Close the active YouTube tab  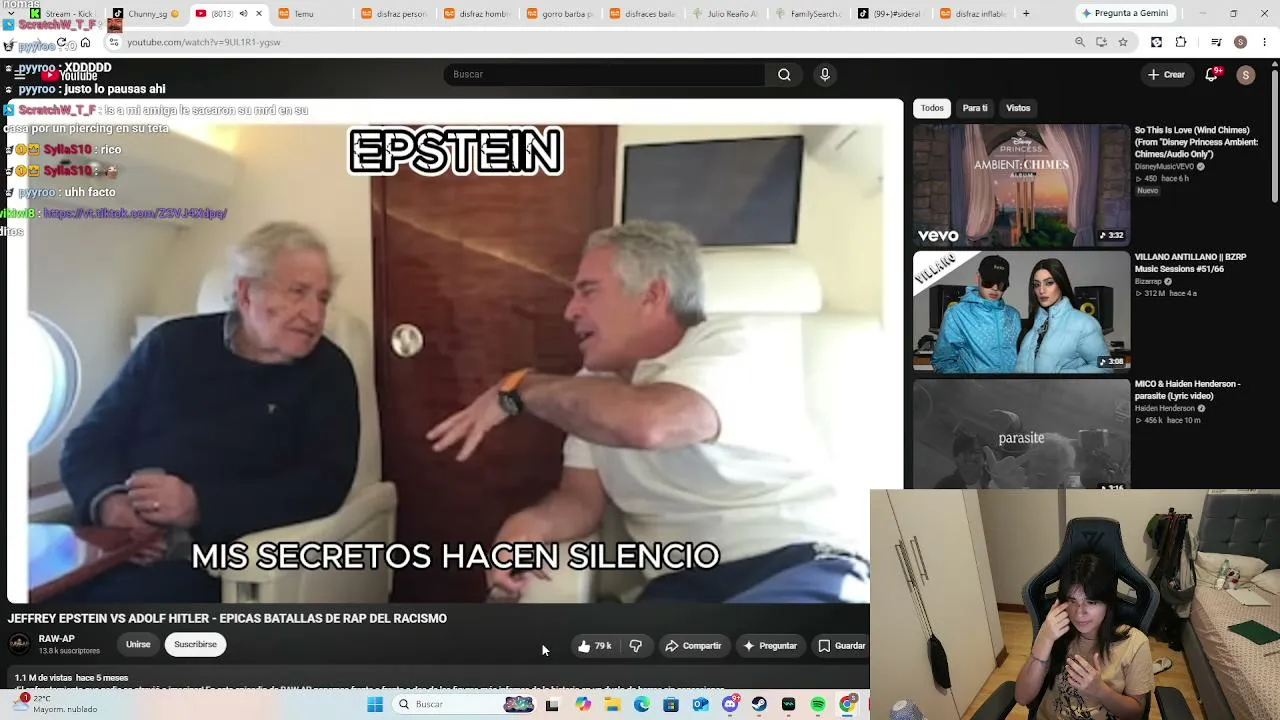pos(259,14)
